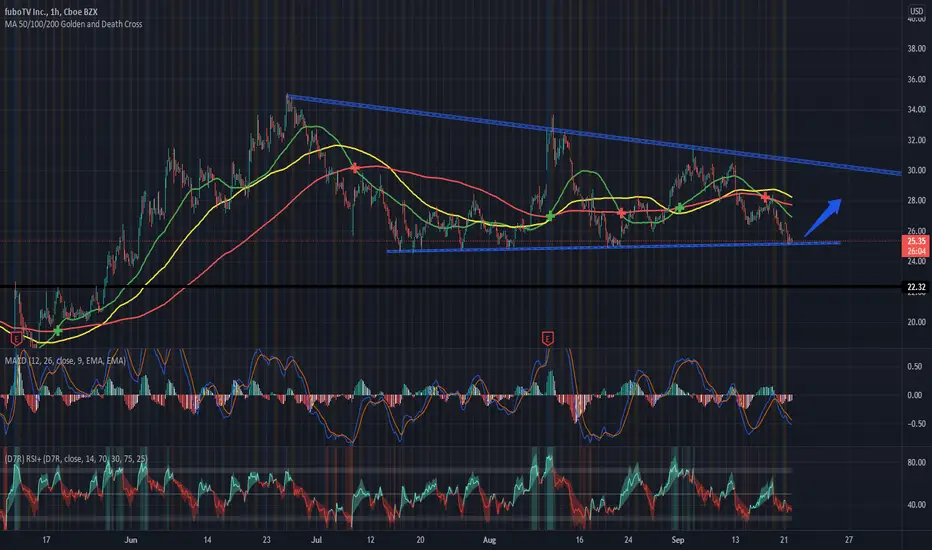Click the 0.50 MACD axis label
This screenshot has height=550, width=932.
[915, 367]
